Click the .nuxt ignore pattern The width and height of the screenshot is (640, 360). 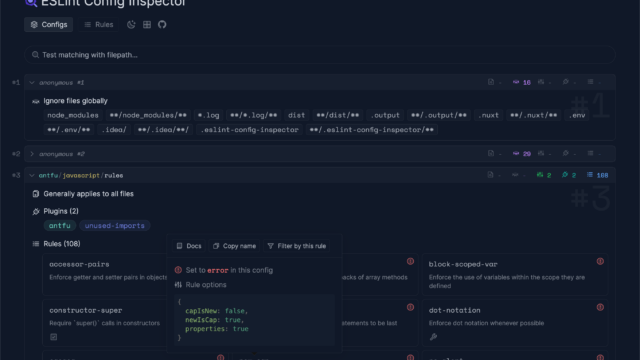coord(489,115)
